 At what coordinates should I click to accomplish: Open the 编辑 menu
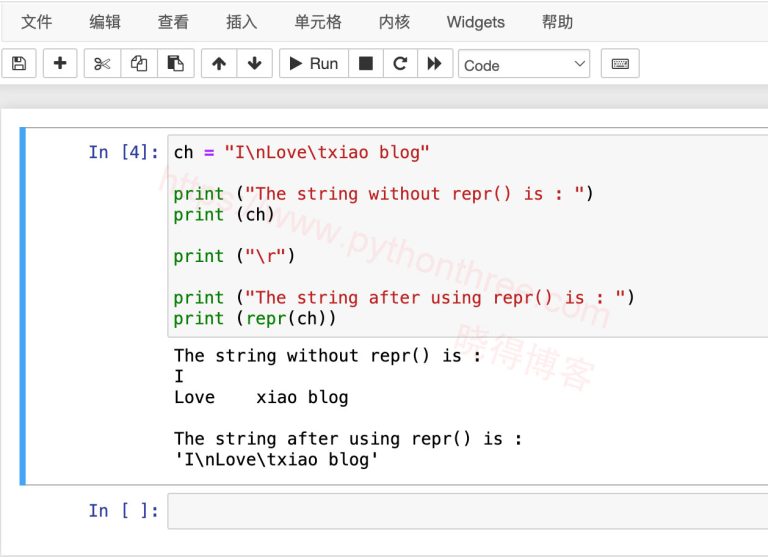click(x=105, y=21)
